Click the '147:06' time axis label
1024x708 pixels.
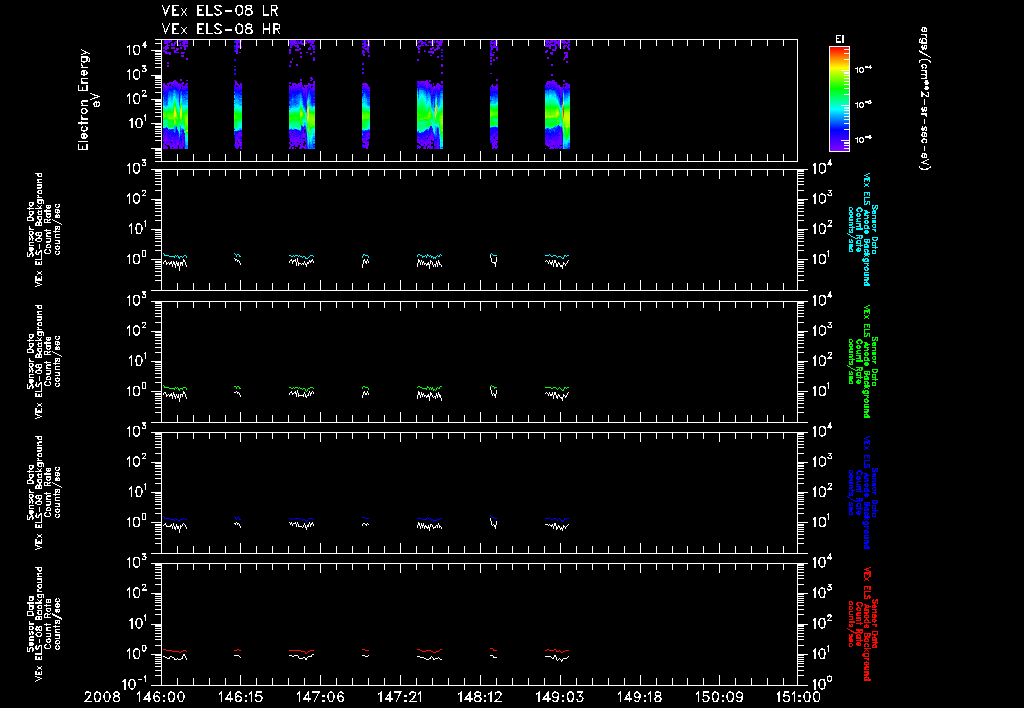320,697
